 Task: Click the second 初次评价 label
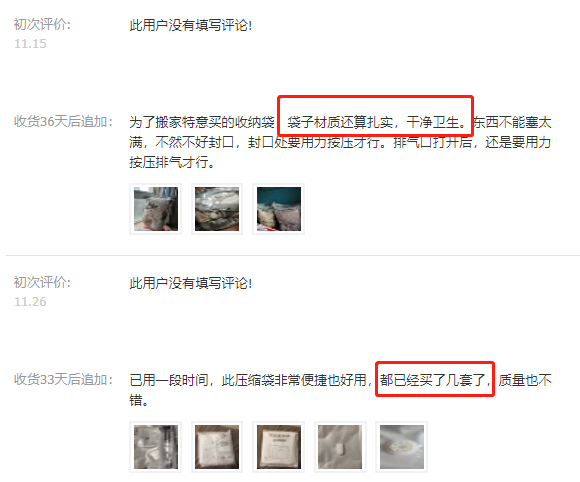(42, 283)
